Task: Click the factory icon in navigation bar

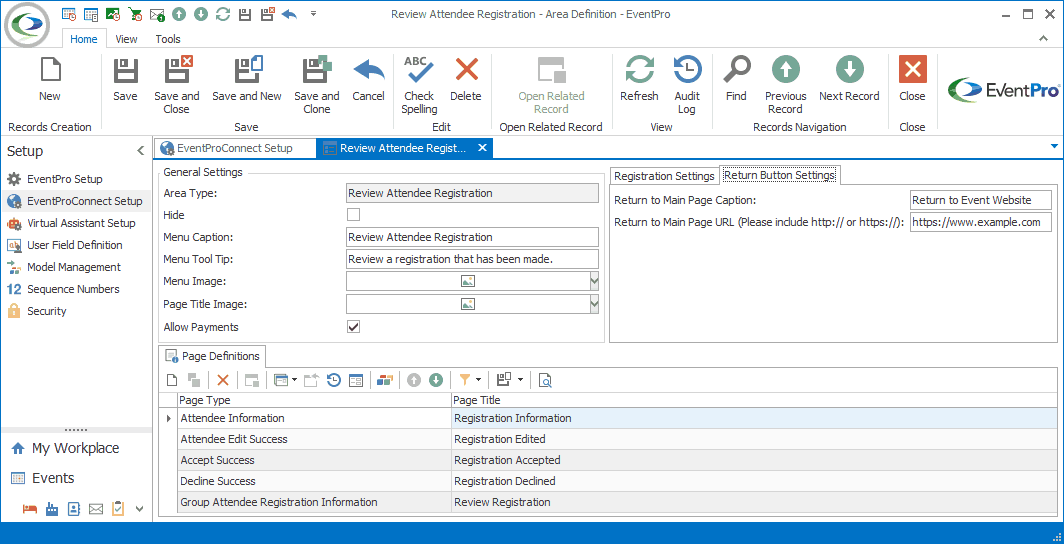Action: click(x=52, y=509)
